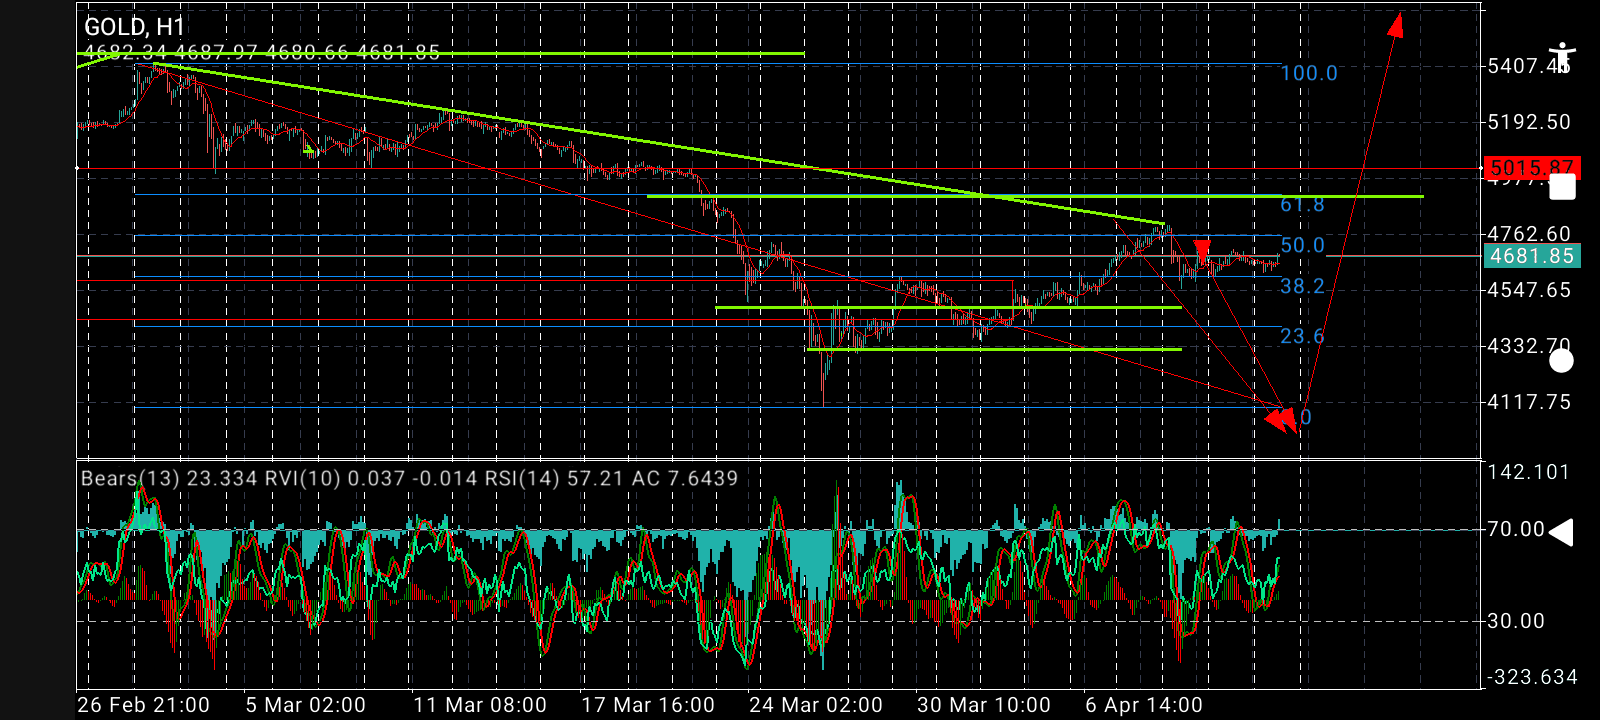Tap the 6 Apr 14:00 time label
The image size is (1600, 720).
[x=1144, y=705]
